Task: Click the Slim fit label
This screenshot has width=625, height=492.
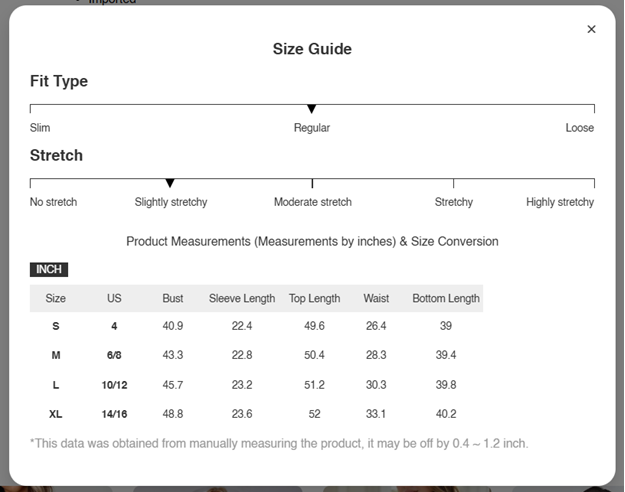Action: coord(40,128)
